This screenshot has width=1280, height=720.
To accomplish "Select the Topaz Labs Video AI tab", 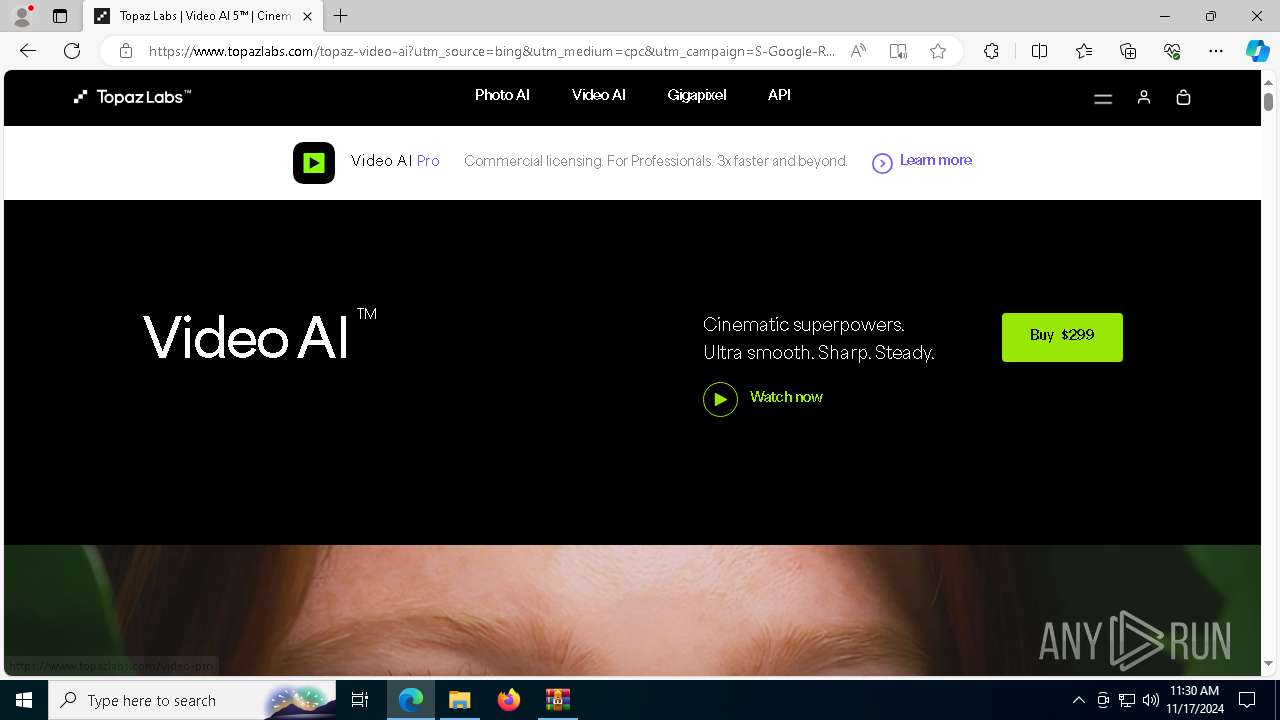I will 203,16.
